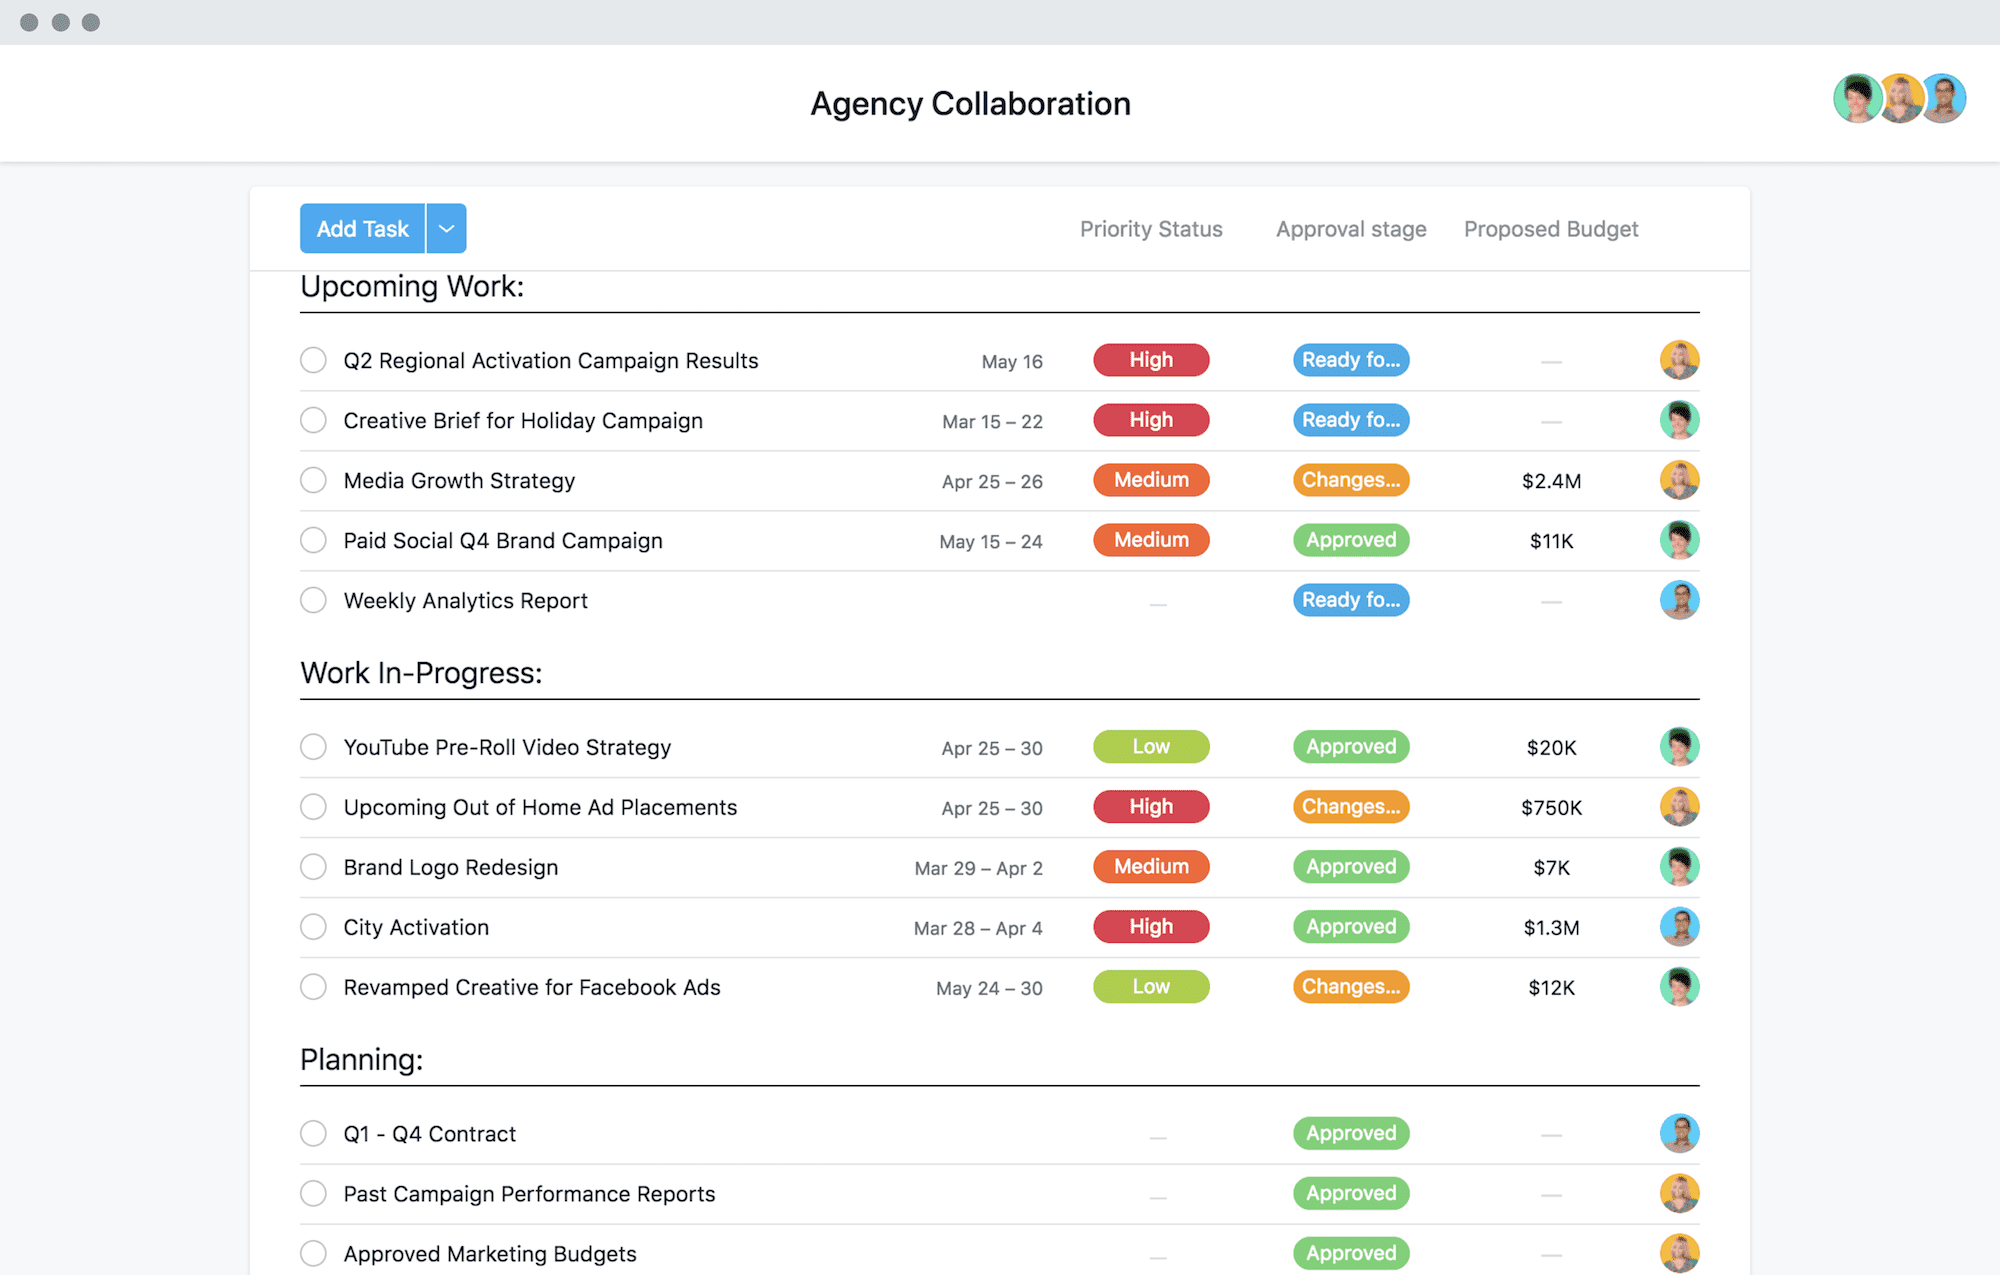
Task: Click the Planning section header label
Action: pos(362,1058)
